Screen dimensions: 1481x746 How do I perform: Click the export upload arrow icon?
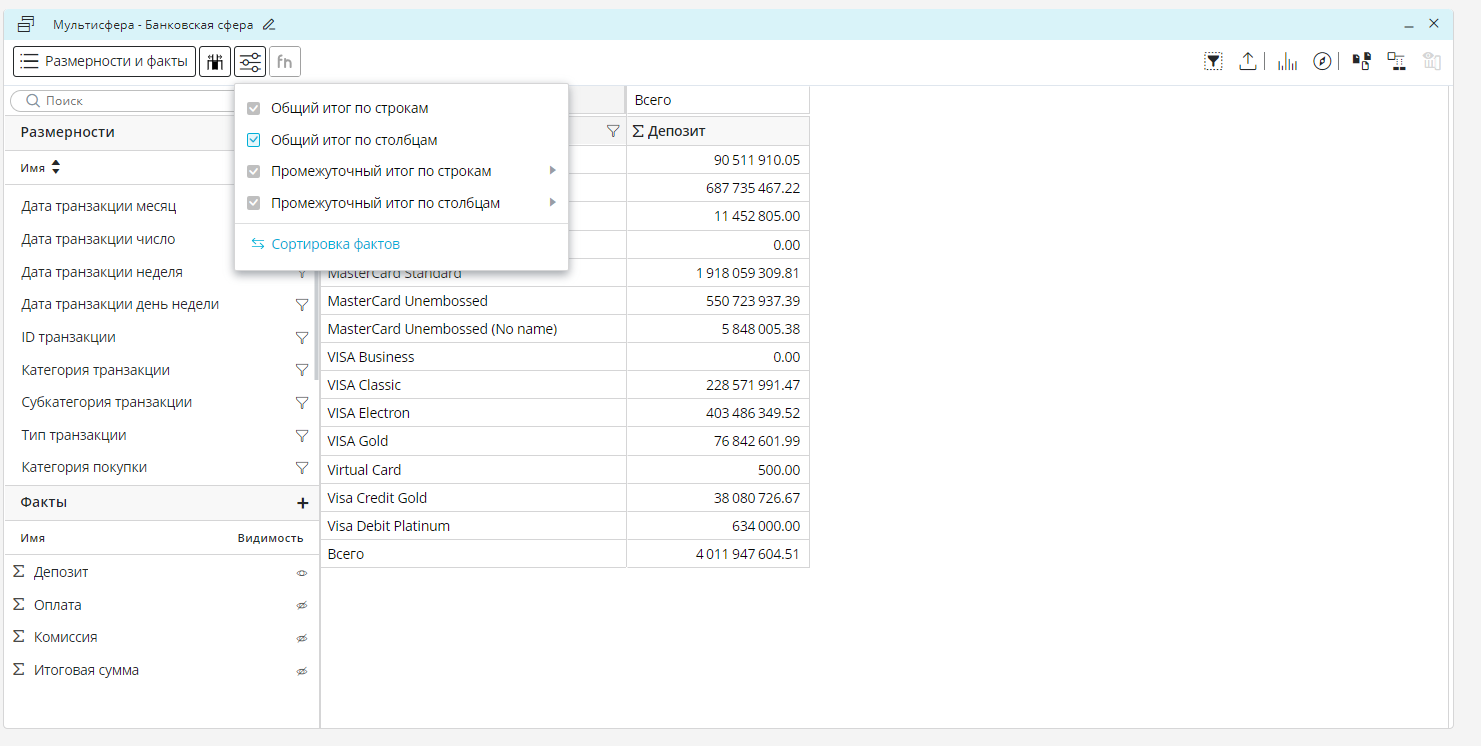pos(1247,62)
